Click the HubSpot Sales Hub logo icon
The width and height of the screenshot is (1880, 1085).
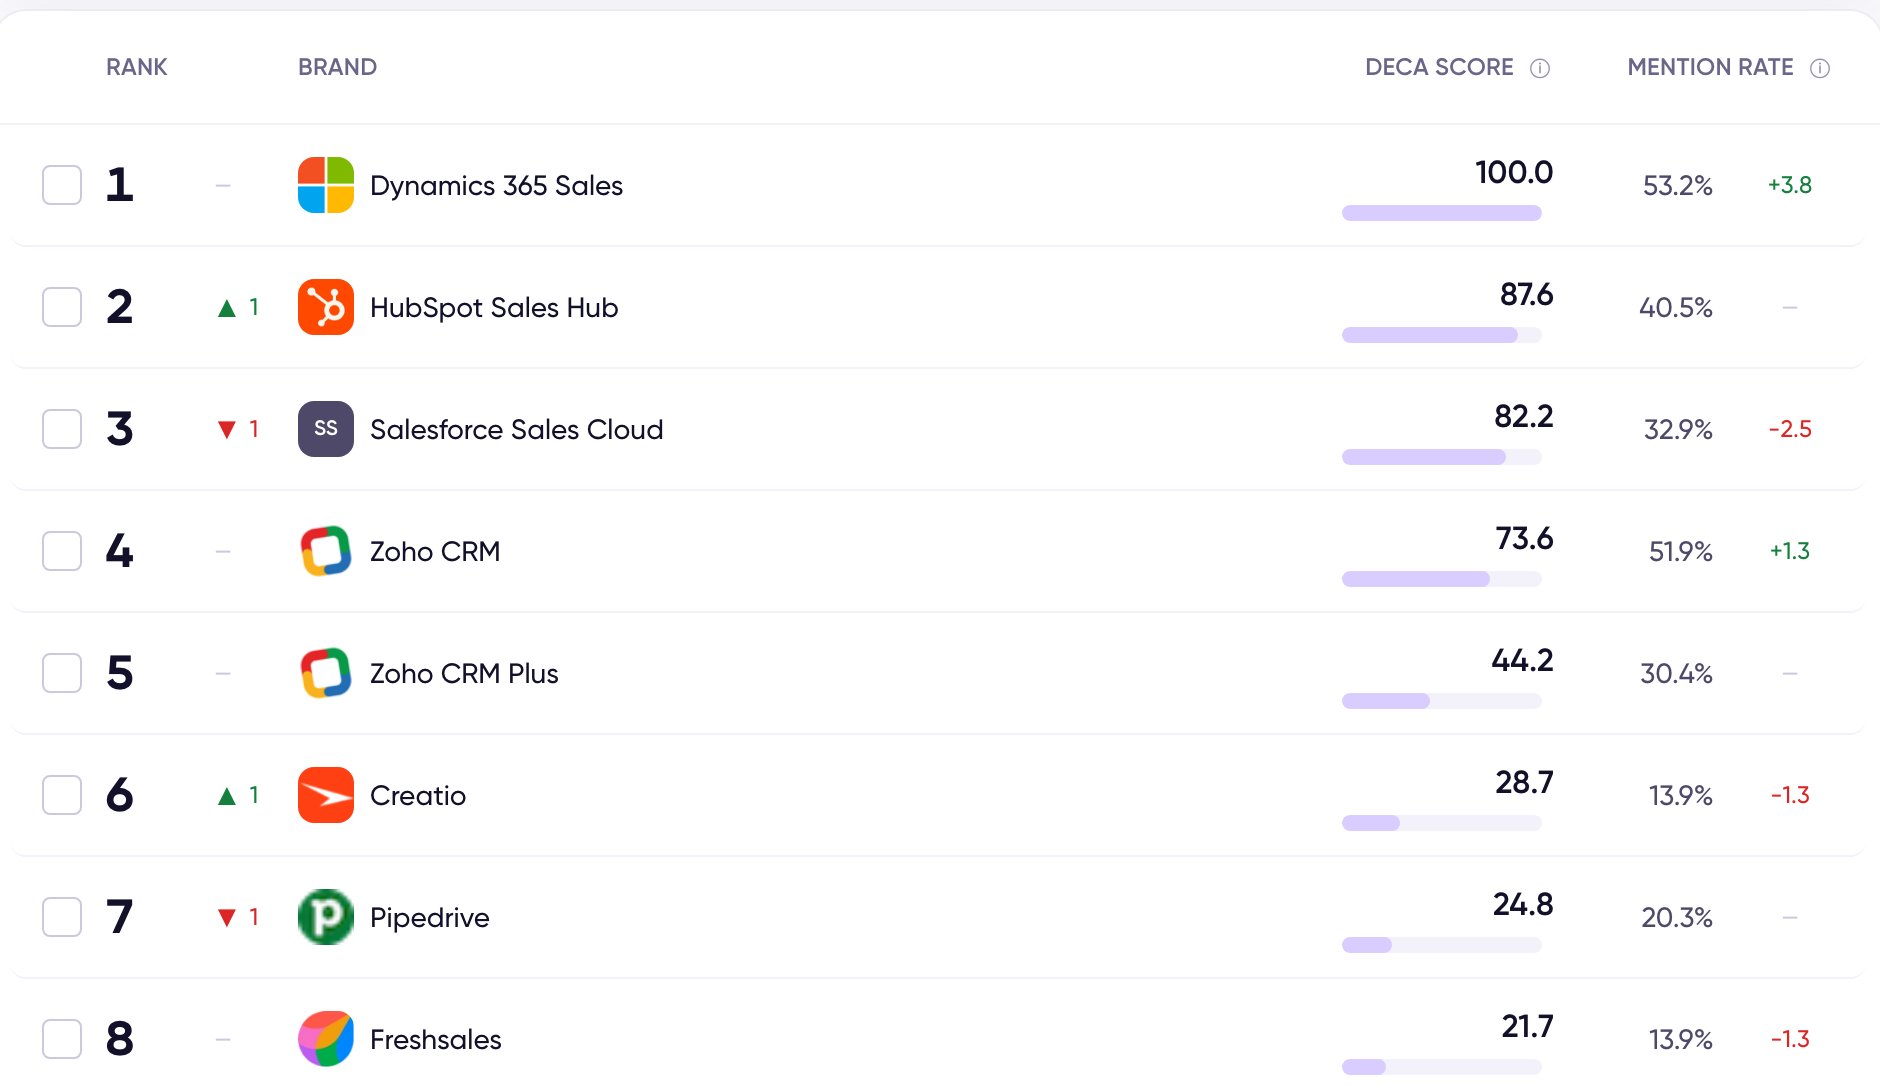point(326,307)
